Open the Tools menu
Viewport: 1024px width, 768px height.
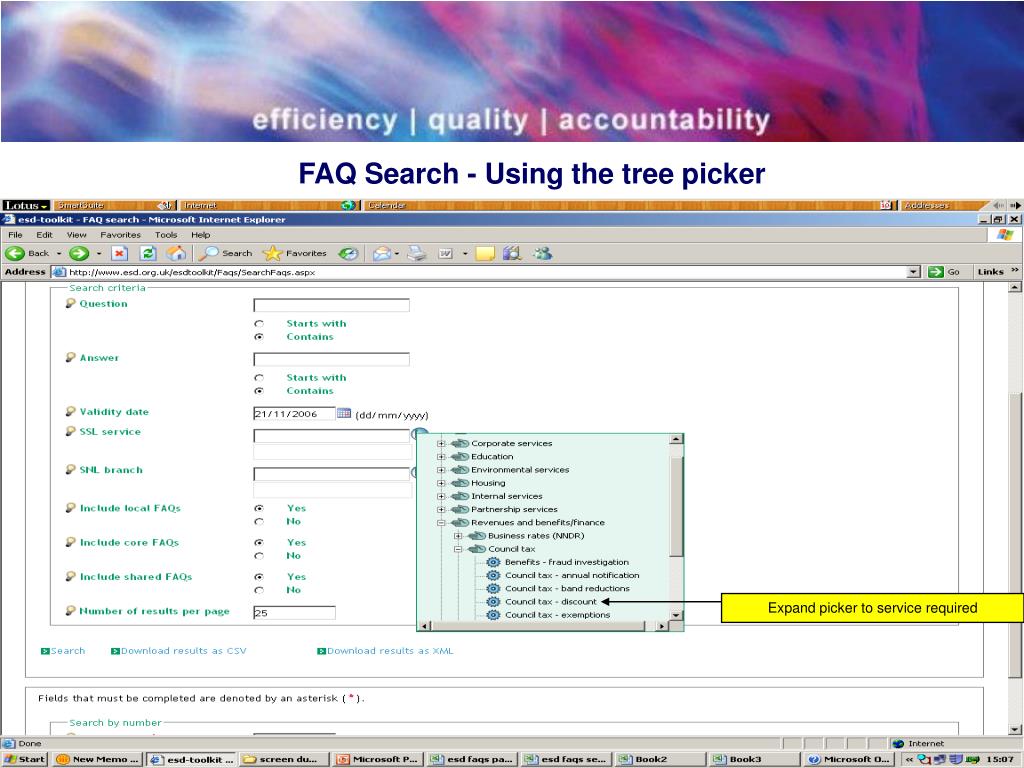click(166, 234)
